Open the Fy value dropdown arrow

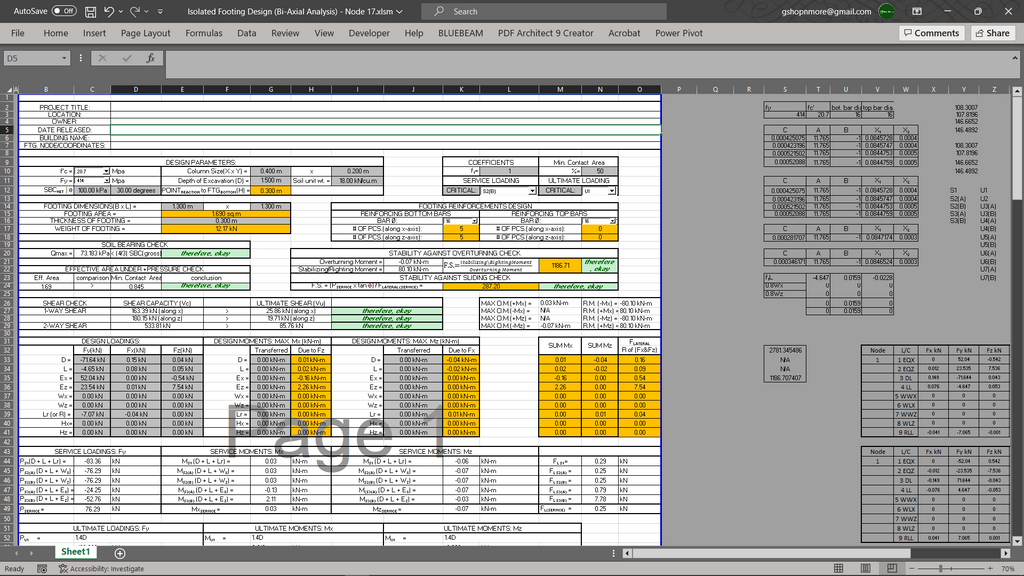coord(106,180)
